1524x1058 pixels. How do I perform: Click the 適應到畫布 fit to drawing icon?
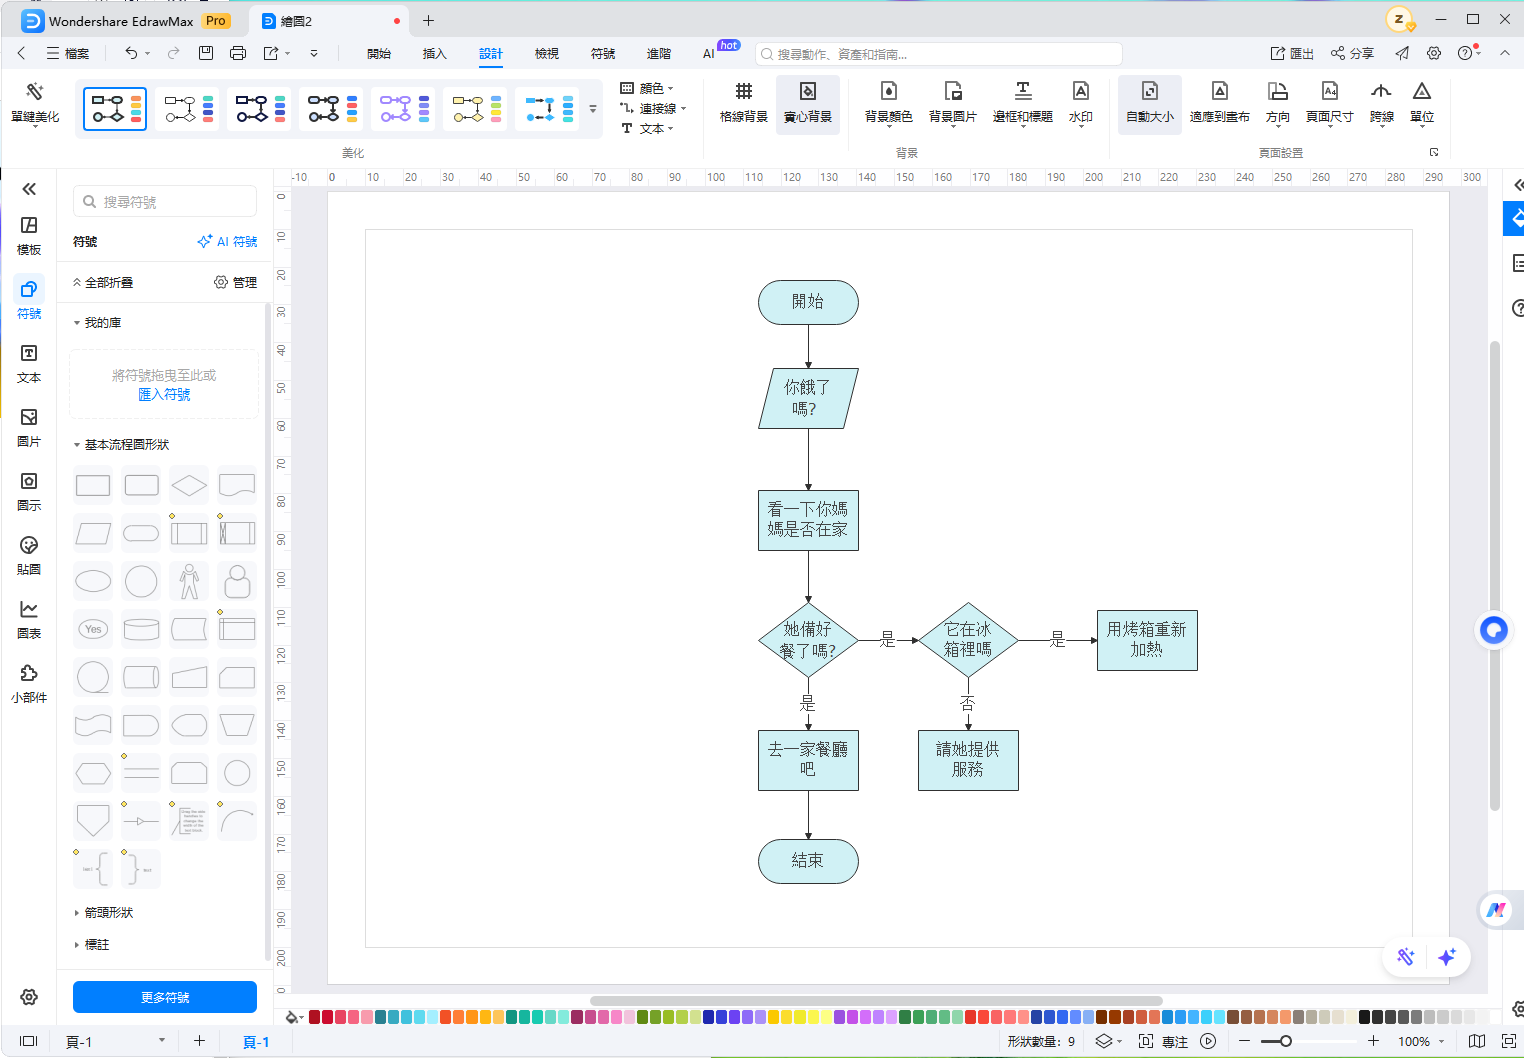1220,103
